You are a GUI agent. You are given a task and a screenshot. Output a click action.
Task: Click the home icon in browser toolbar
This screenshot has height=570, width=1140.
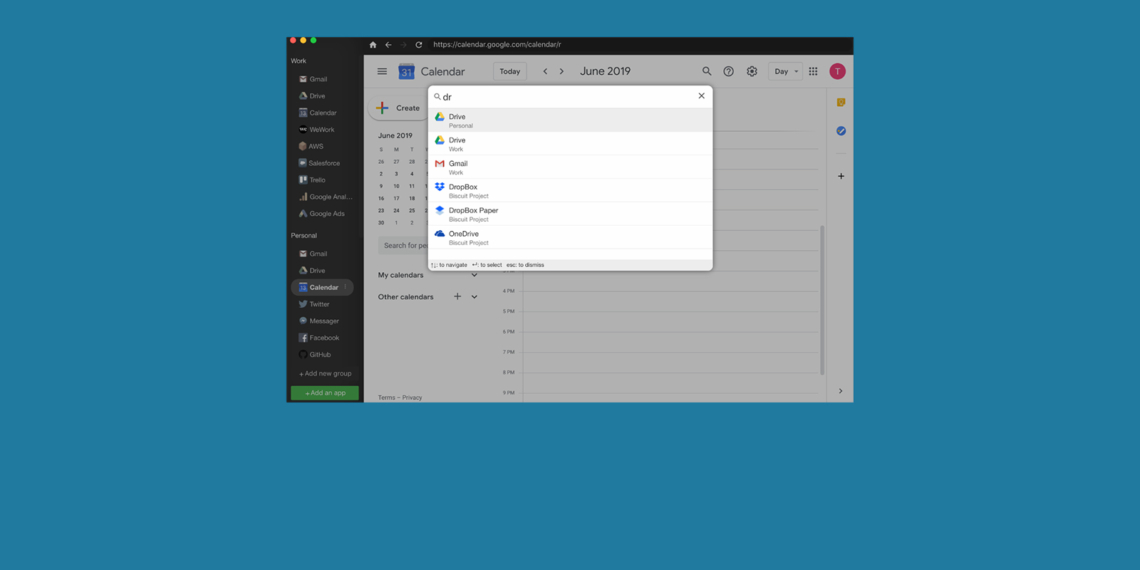(x=373, y=45)
